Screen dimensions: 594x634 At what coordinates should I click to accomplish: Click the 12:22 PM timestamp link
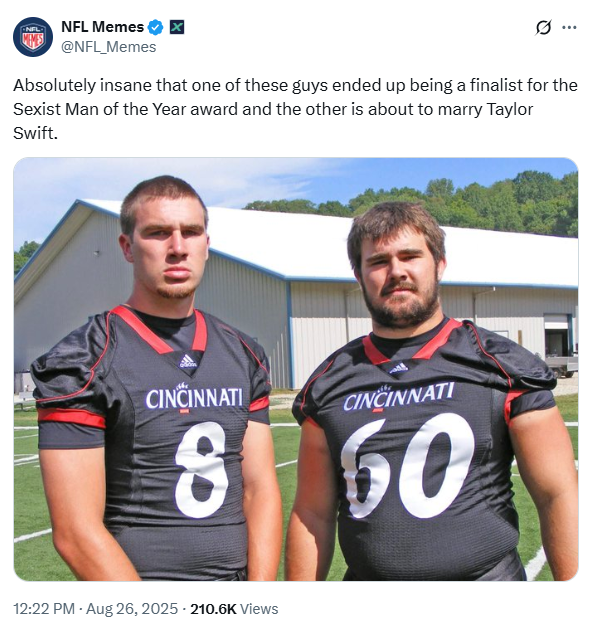44,609
